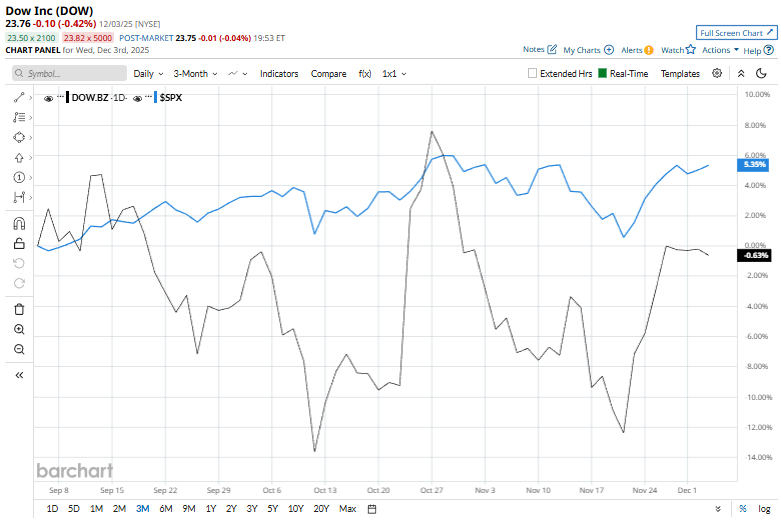Screen dimensions: 781x526
Task: Toggle the Real-Time green checkbox
Action: 602,73
